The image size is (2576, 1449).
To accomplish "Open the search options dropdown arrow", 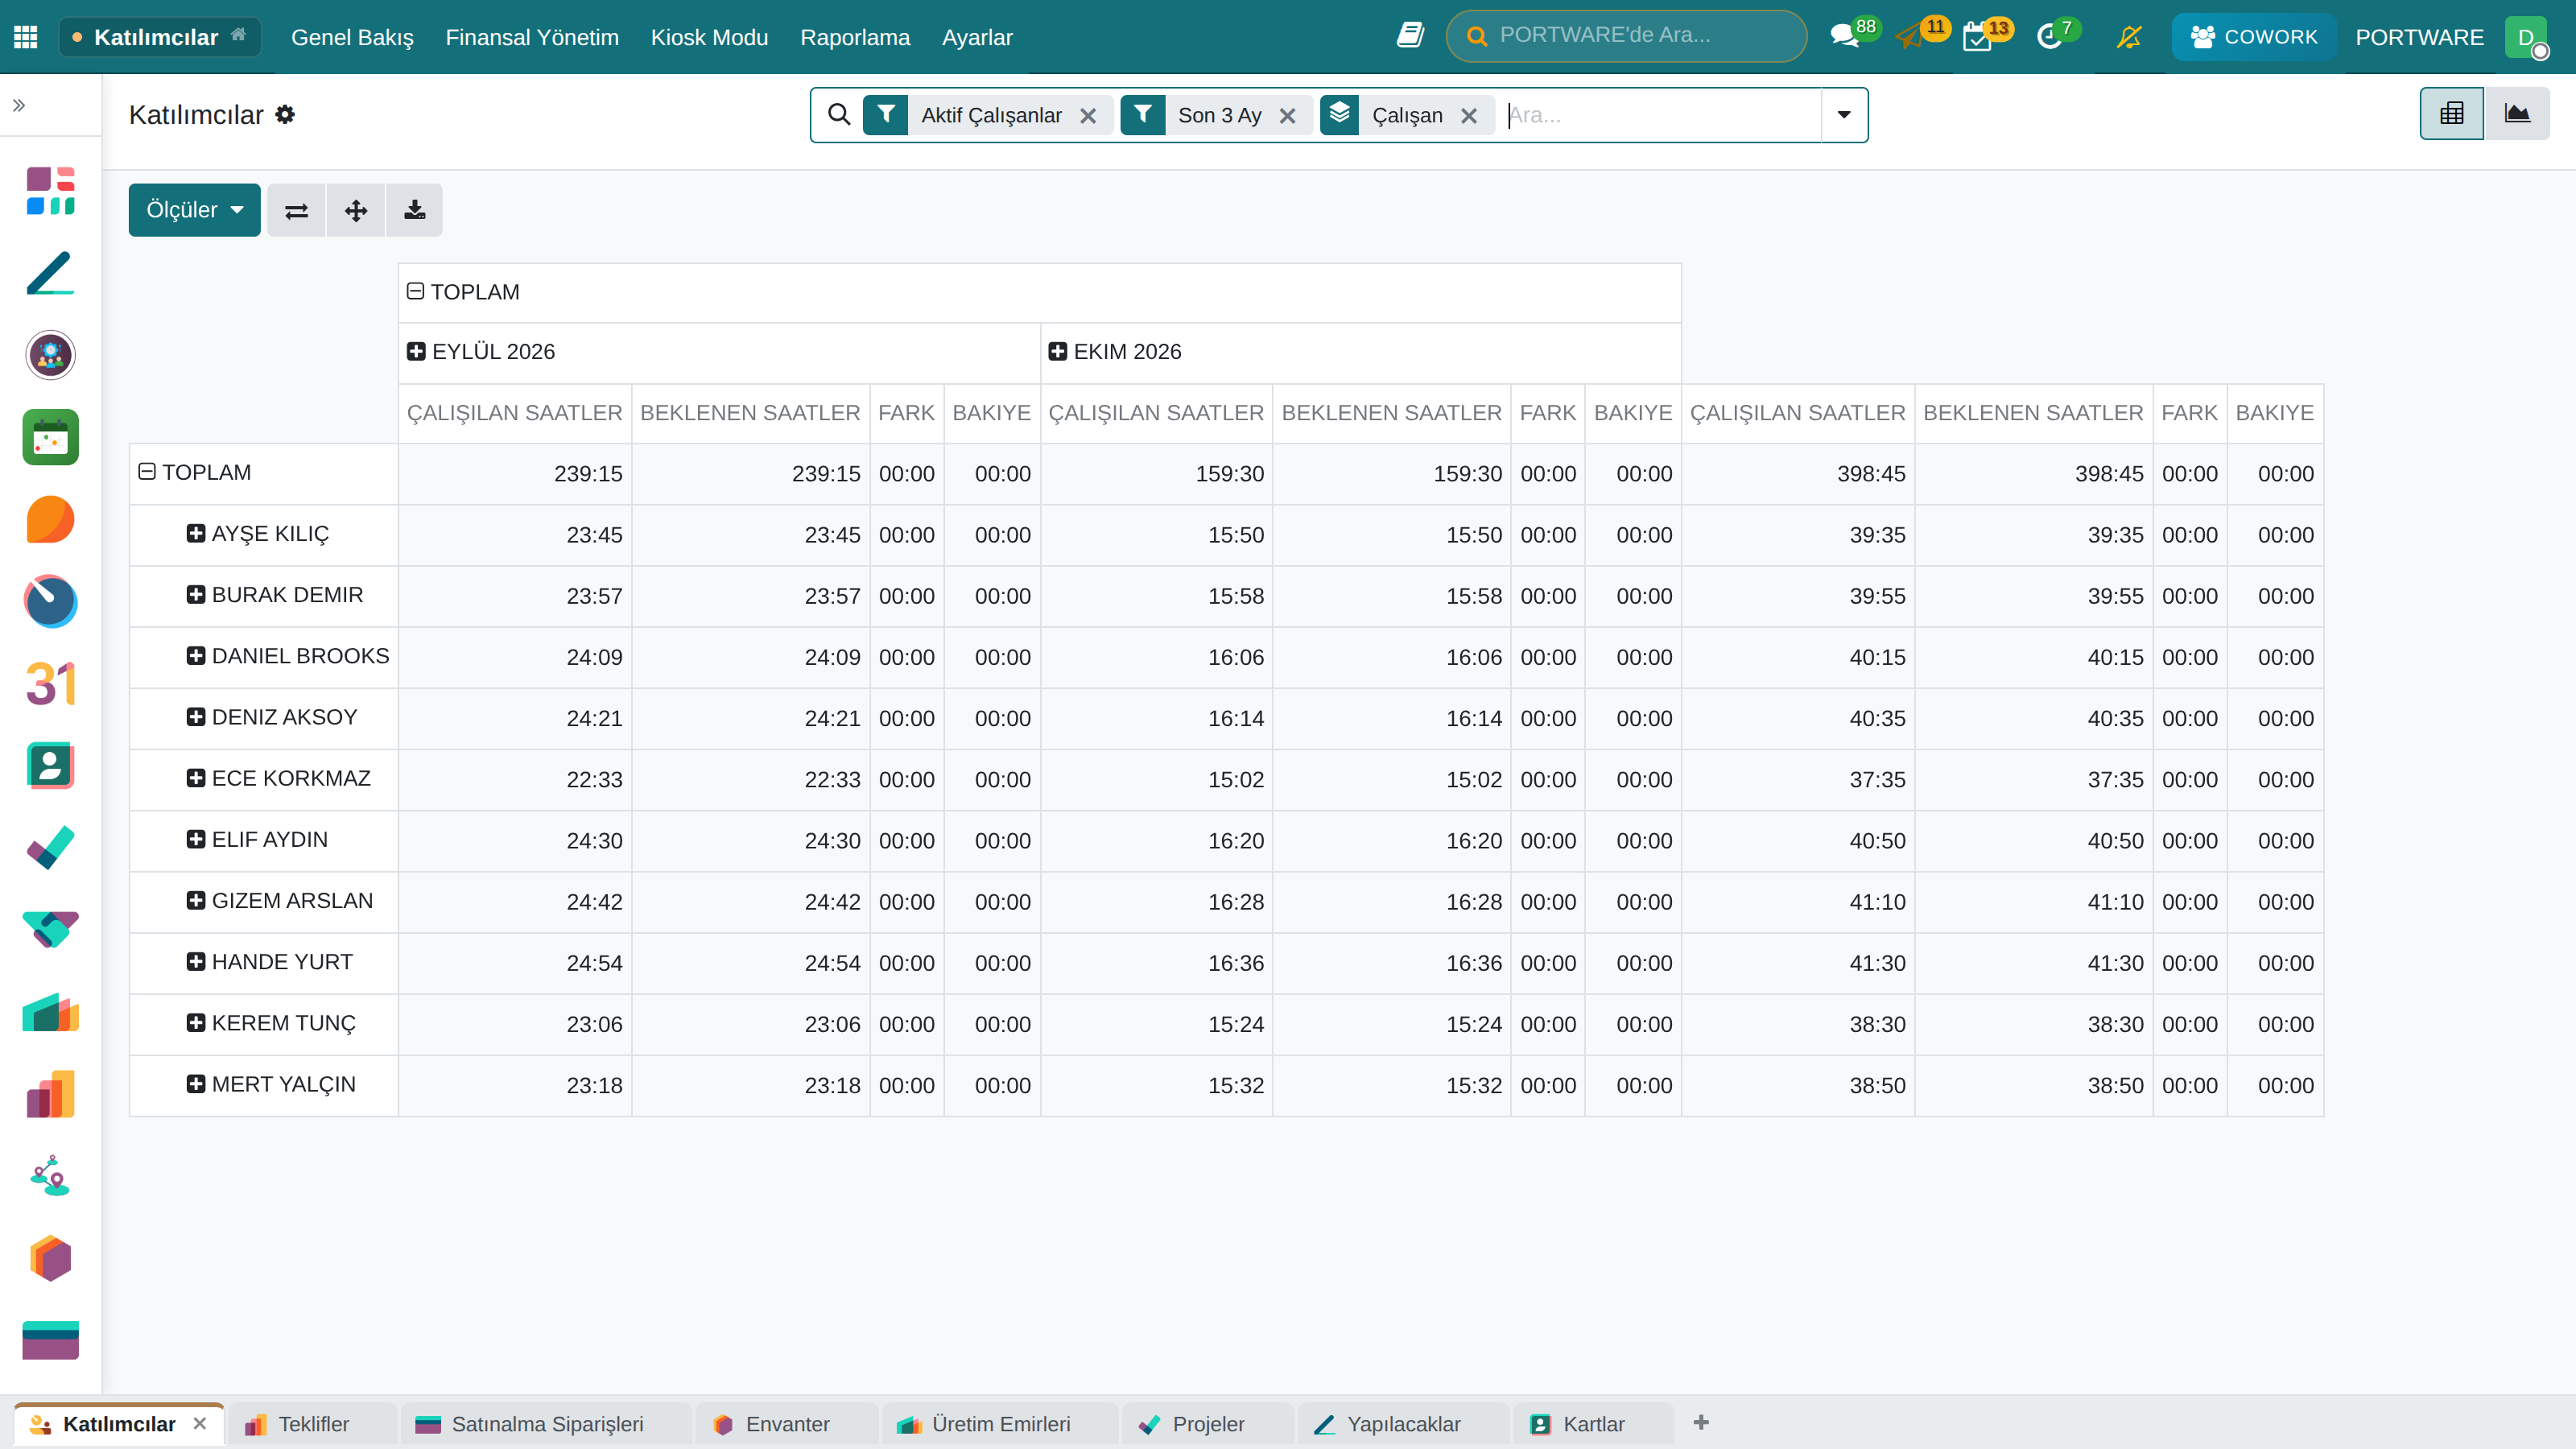I will 1844,115.
